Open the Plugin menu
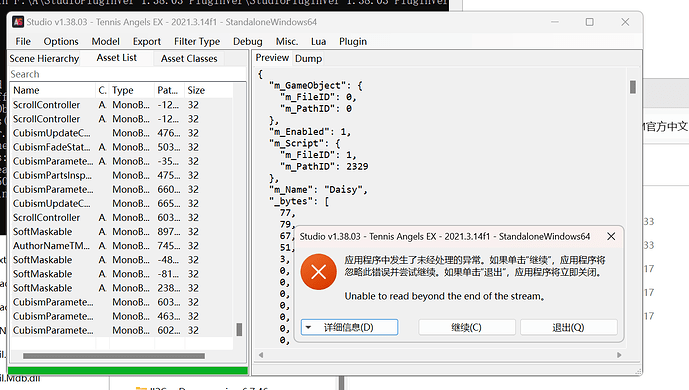The height and width of the screenshot is (390, 689). [353, 41]
